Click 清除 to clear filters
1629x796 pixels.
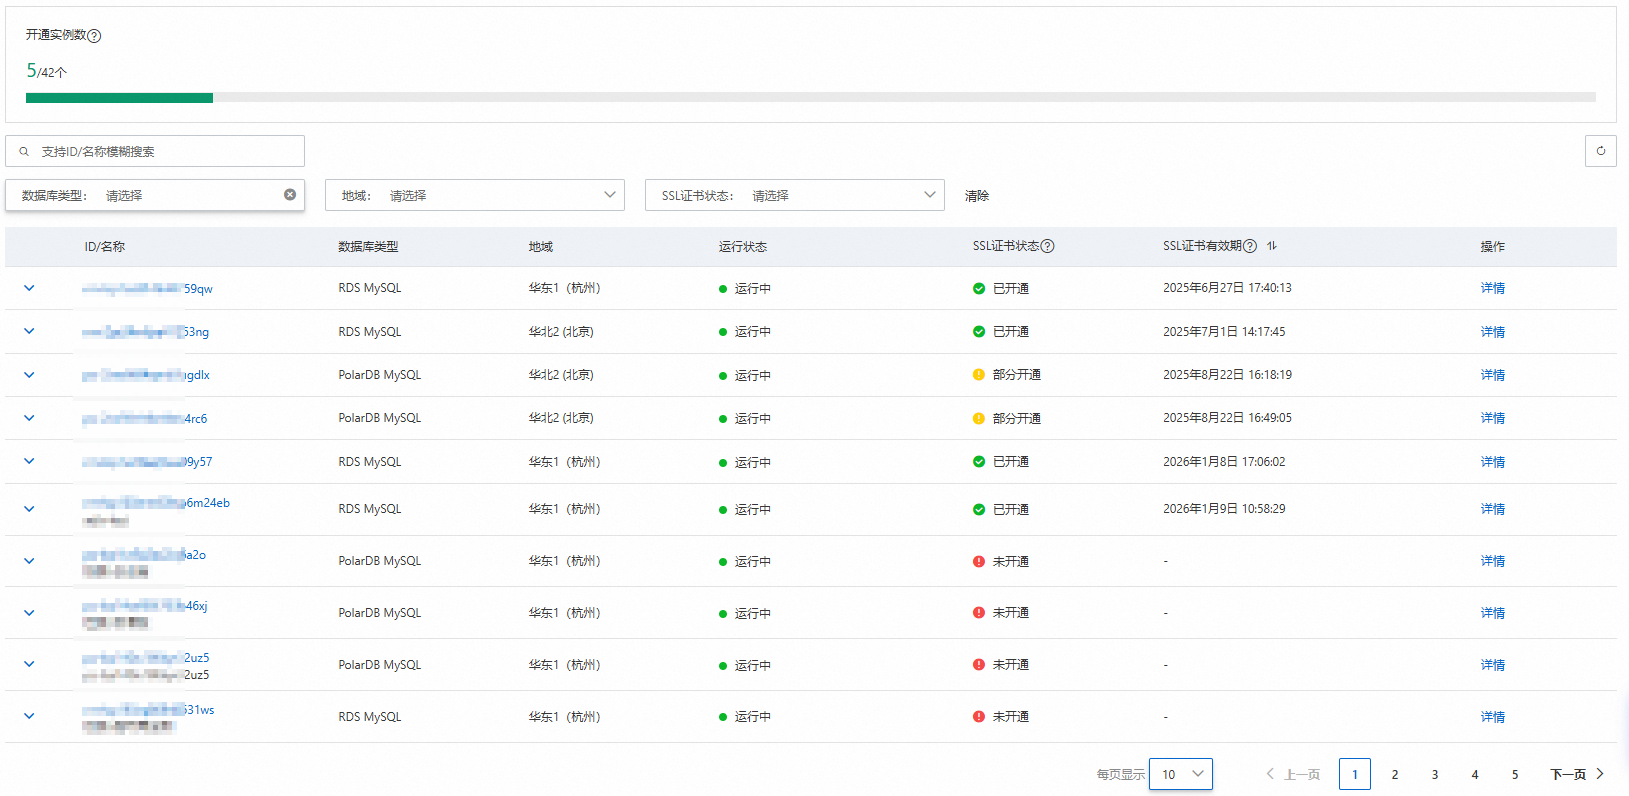(x=976, y=196)
